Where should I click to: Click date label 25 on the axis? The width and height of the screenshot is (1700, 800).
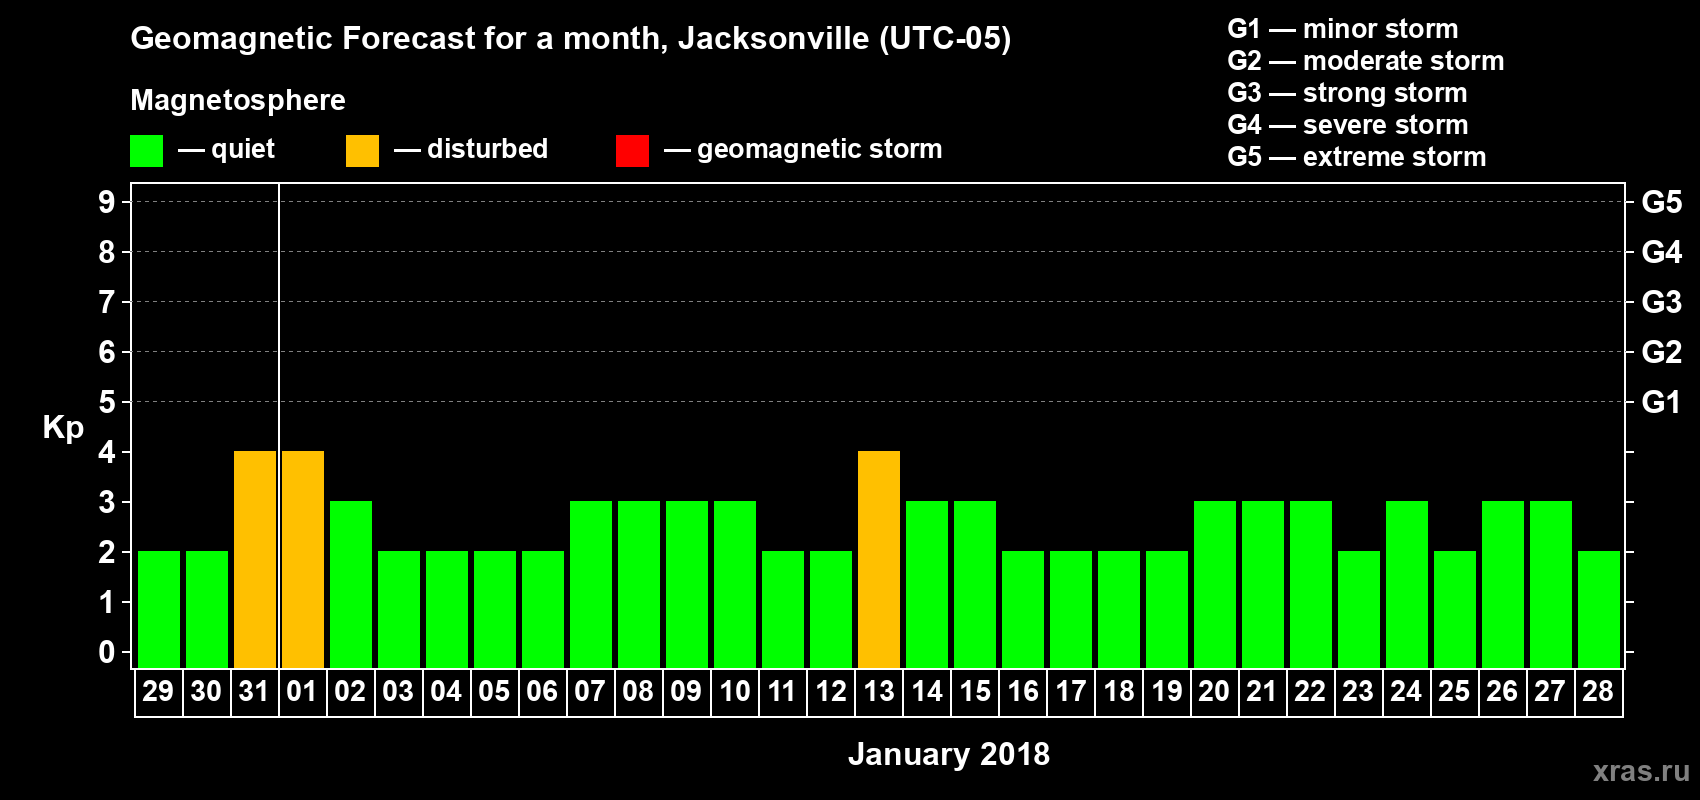tap(1454, 691)
